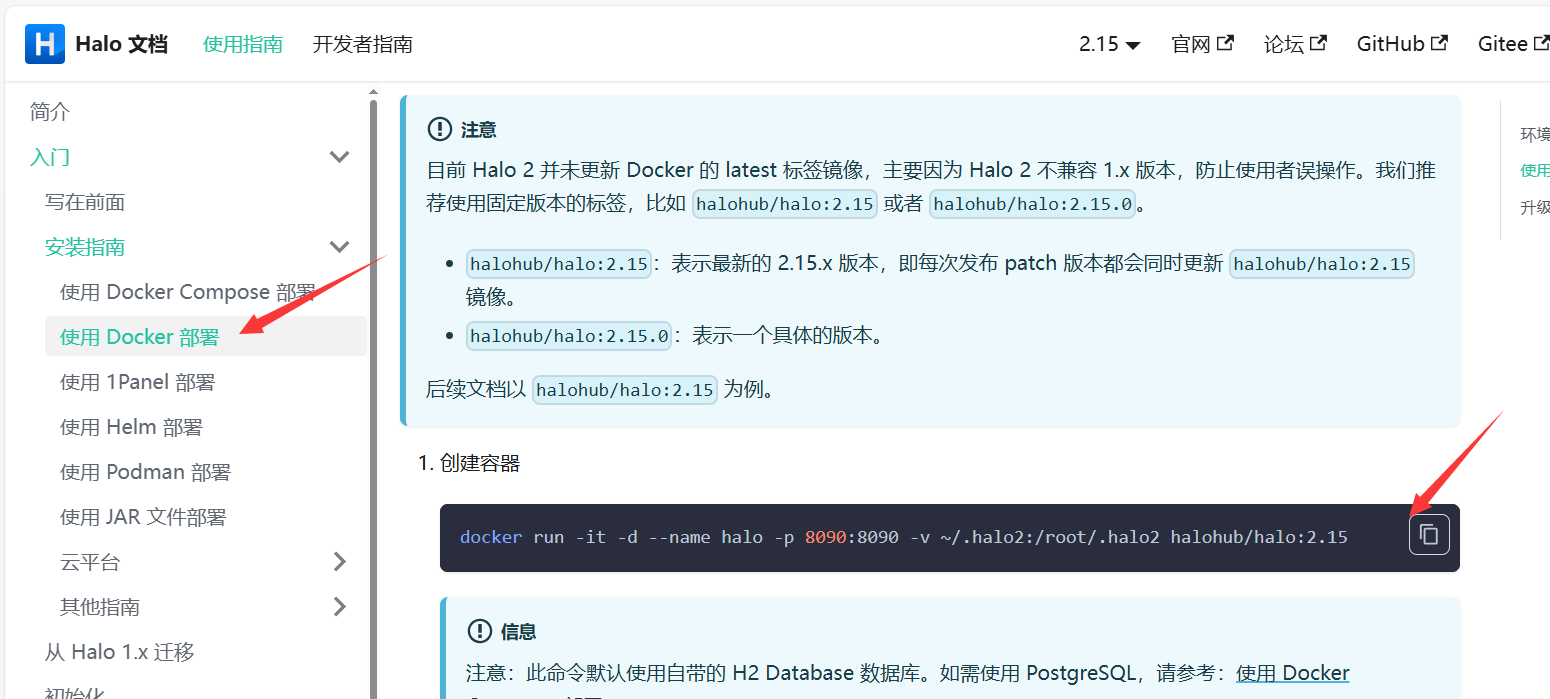
Task: Click the docker run code block
Action: (950, 538)
